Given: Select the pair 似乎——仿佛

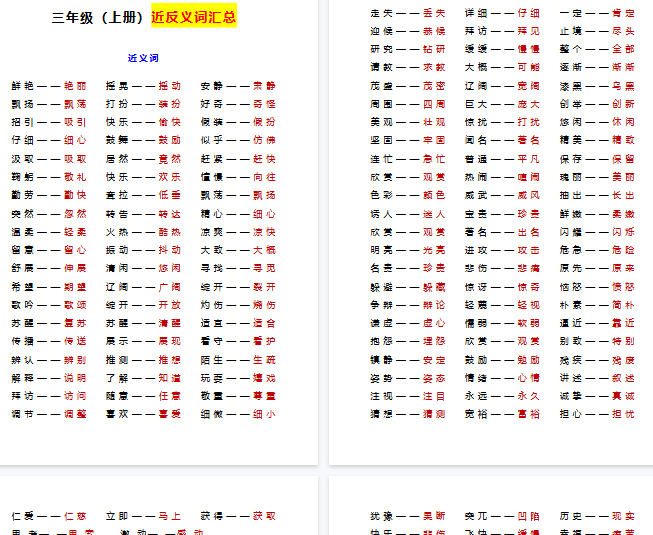Looking at the screenshot, I should [238, 140].
